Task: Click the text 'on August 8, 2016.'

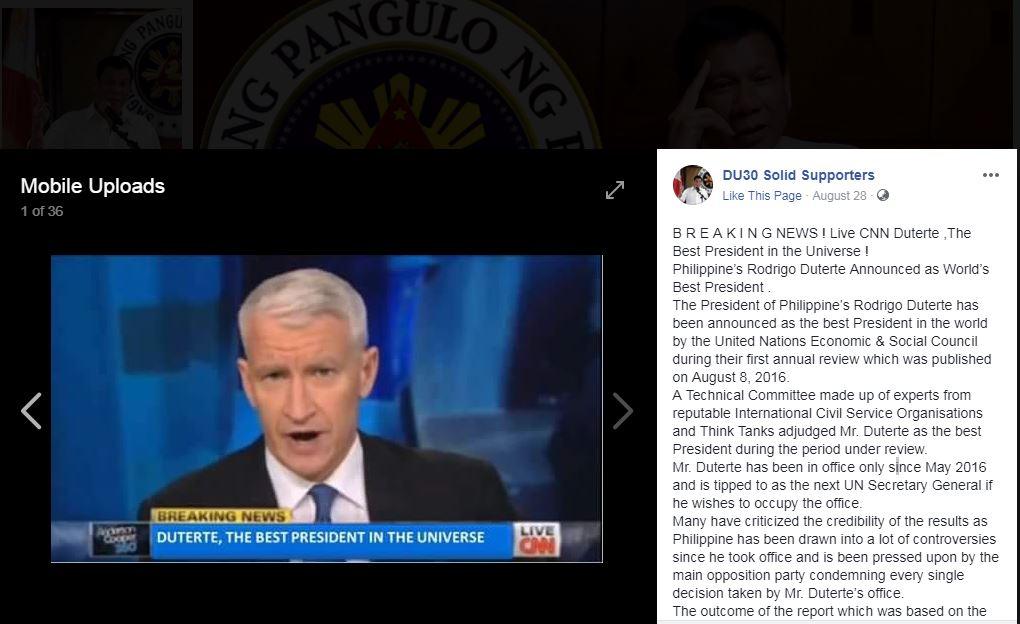Action: tap(731, 377)
